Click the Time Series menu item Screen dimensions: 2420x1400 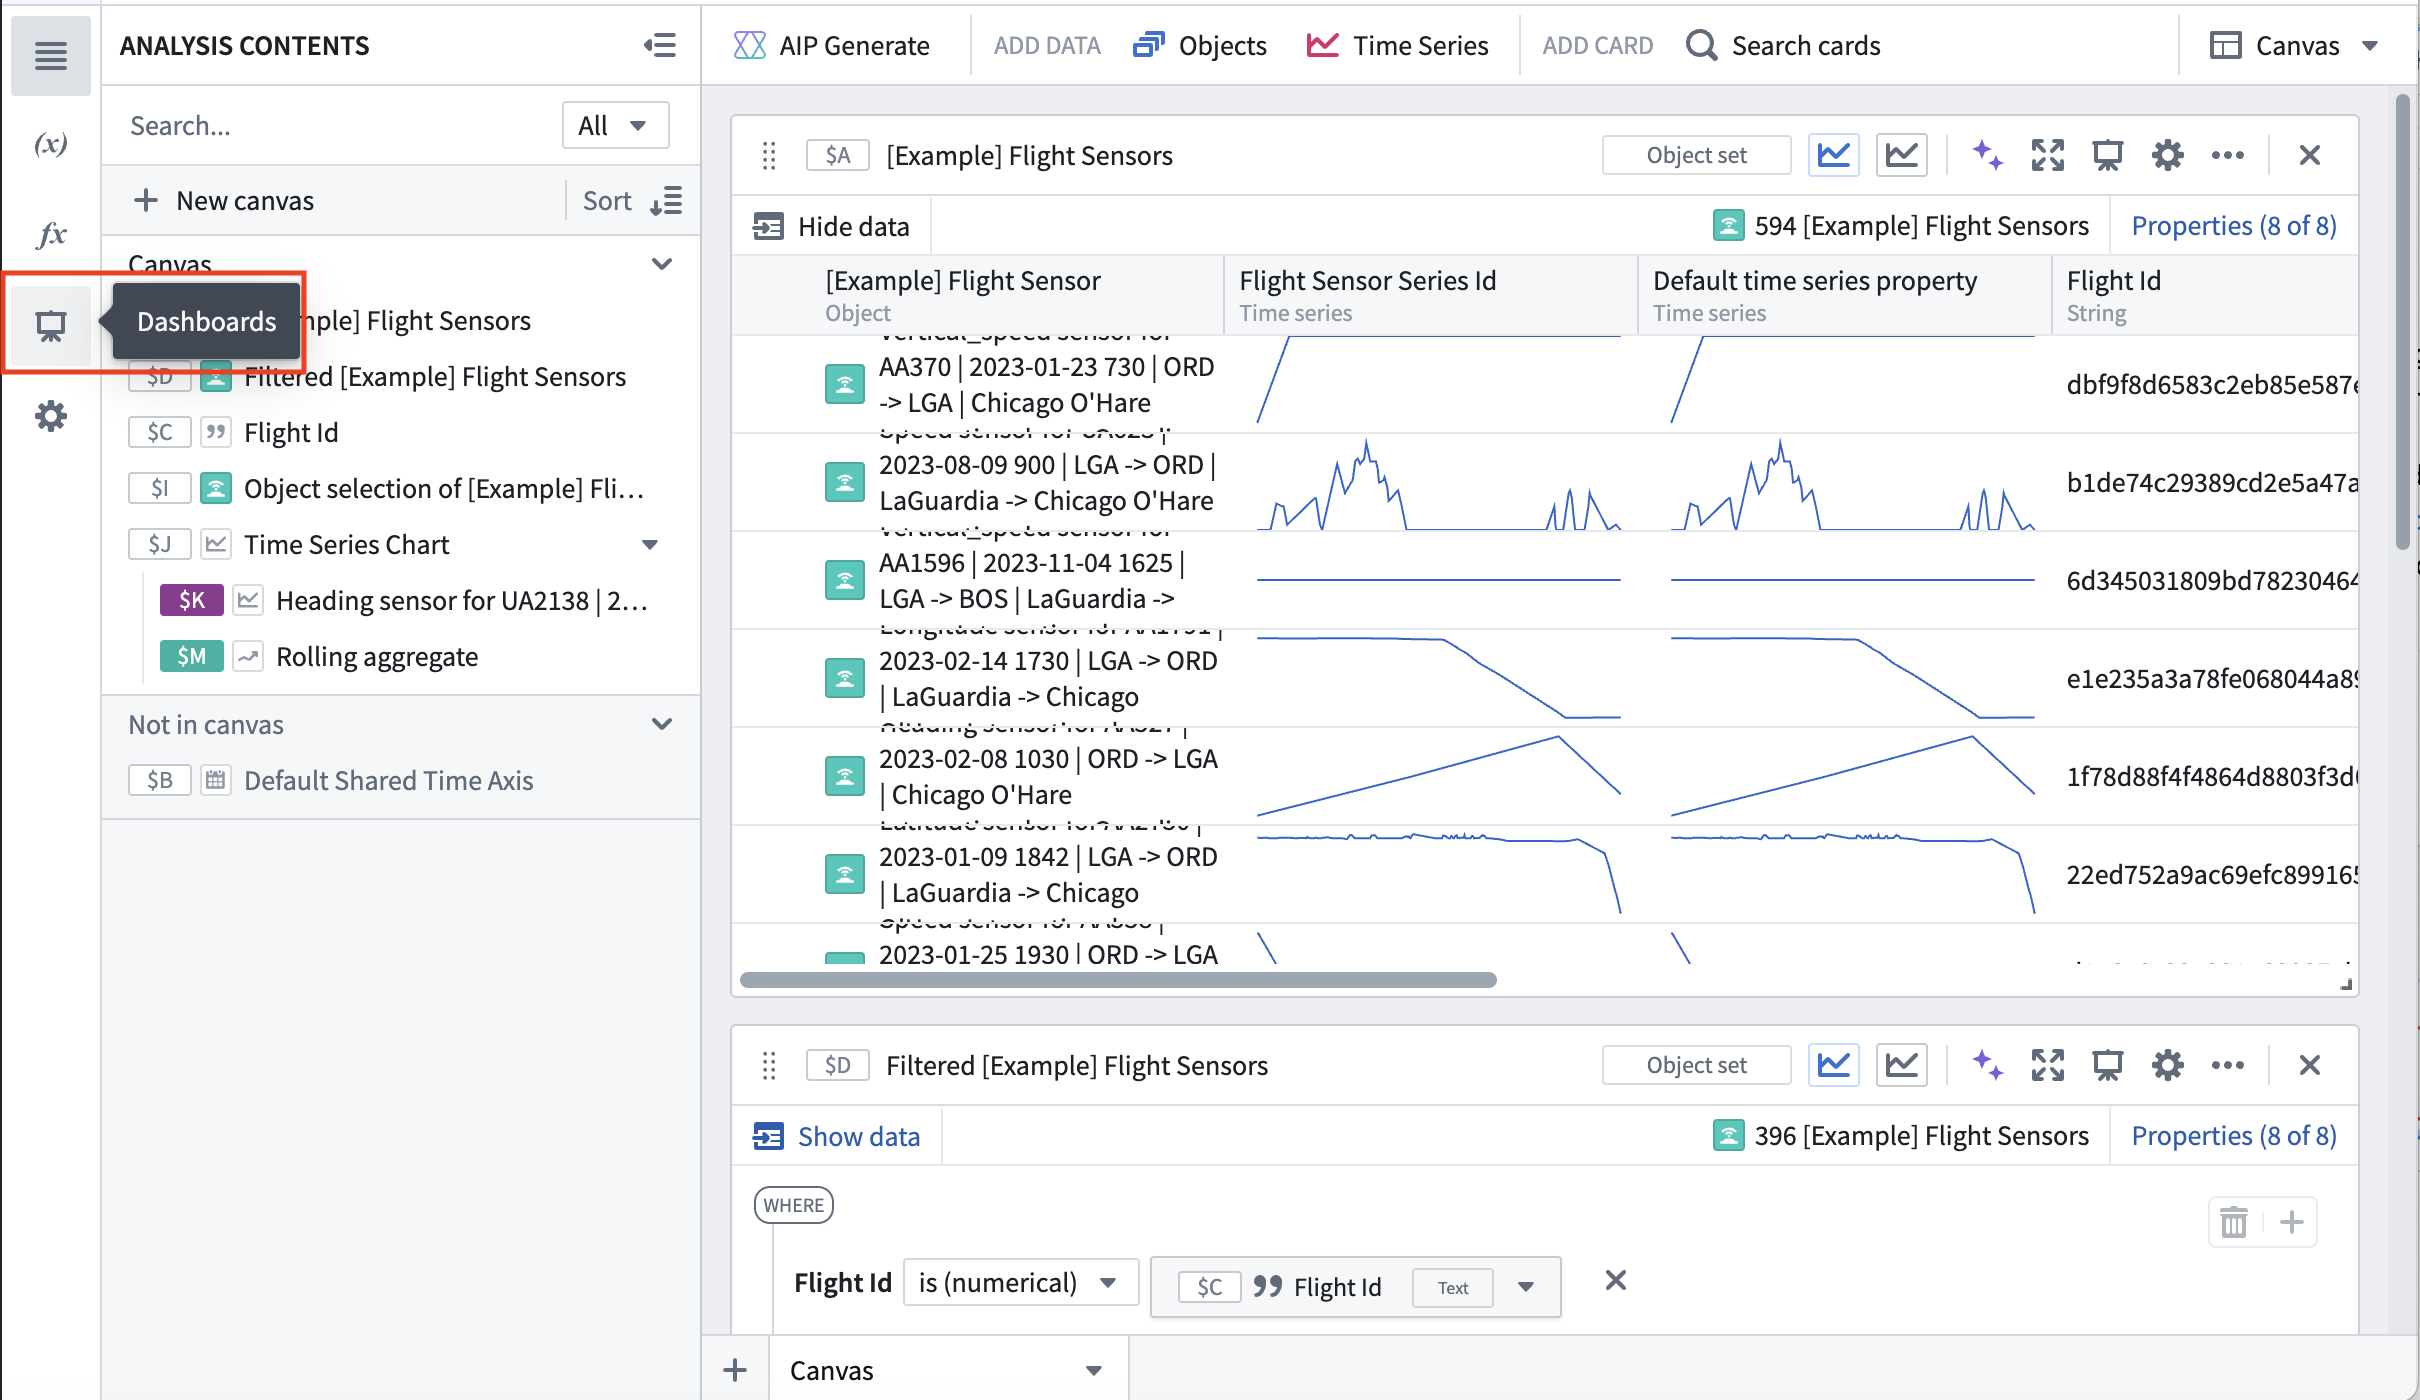tap(1397, 45)
